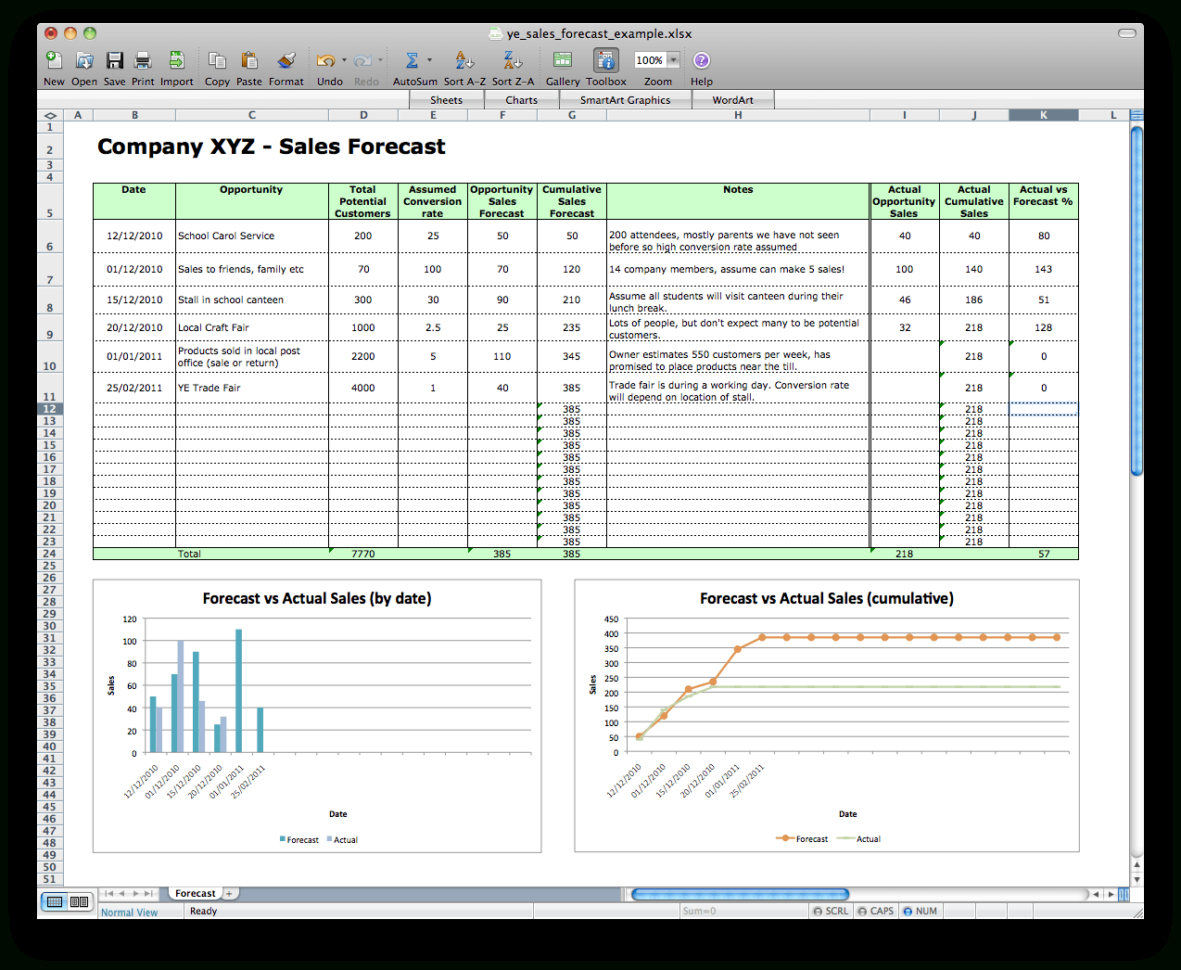Open the SmartArt Graphics tab
1181x970 pixels.
625,99
